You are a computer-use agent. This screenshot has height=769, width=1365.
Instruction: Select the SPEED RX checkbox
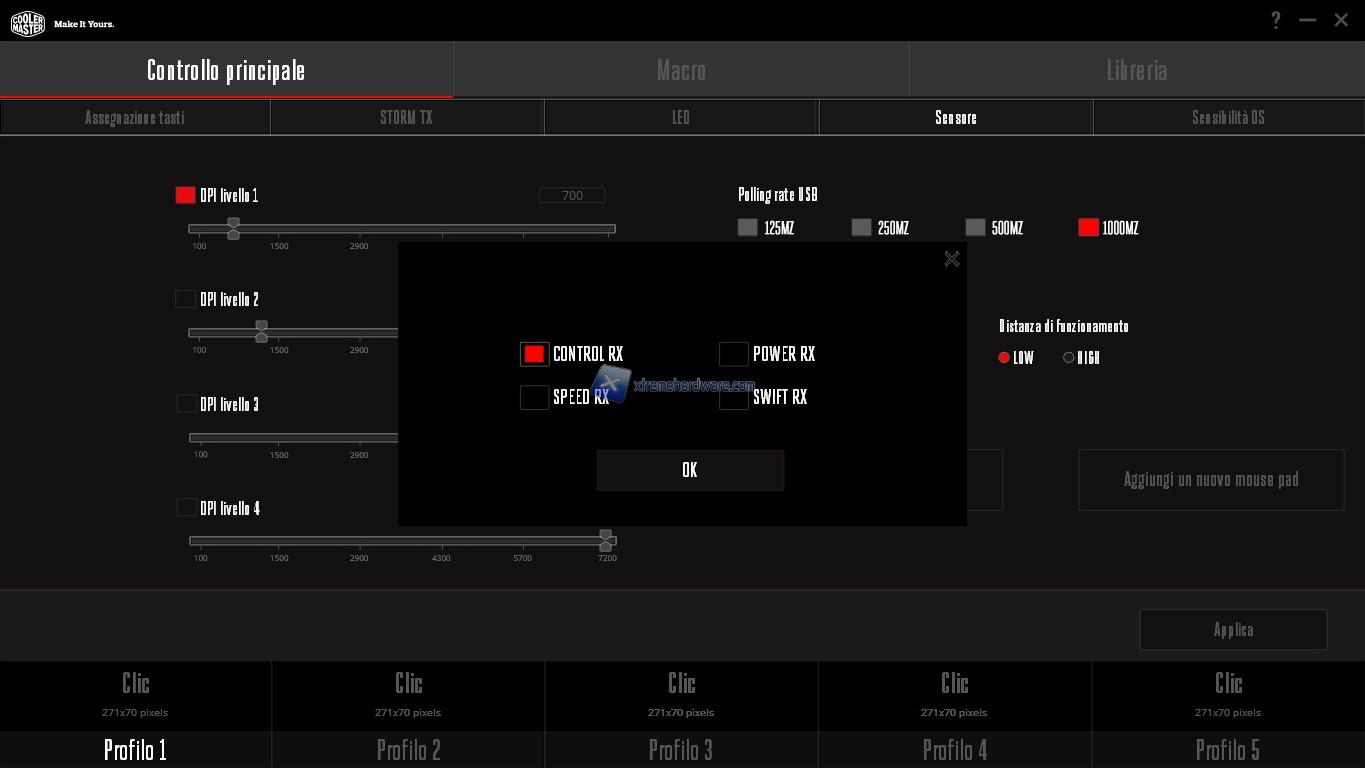click(x=534, y=397)
